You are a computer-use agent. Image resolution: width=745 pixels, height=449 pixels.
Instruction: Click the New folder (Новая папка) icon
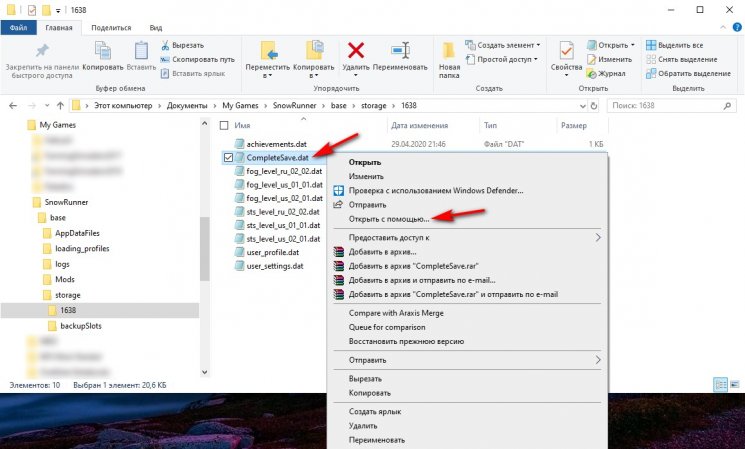point(449,52)
